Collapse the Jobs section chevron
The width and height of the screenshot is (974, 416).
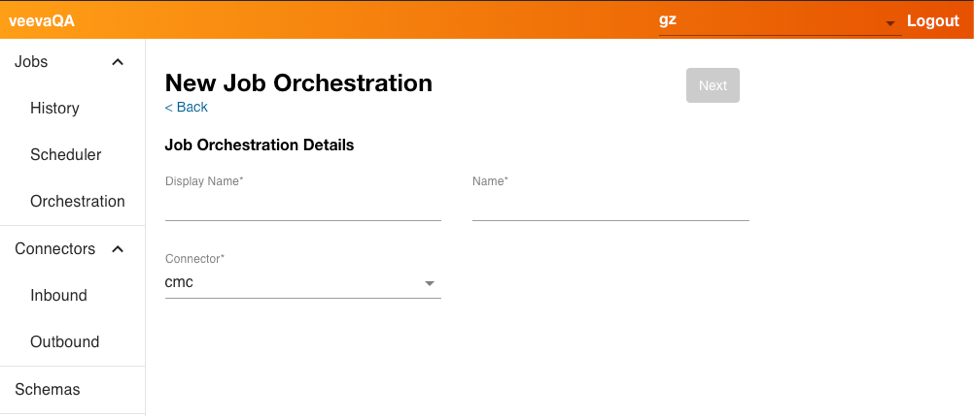118,62
